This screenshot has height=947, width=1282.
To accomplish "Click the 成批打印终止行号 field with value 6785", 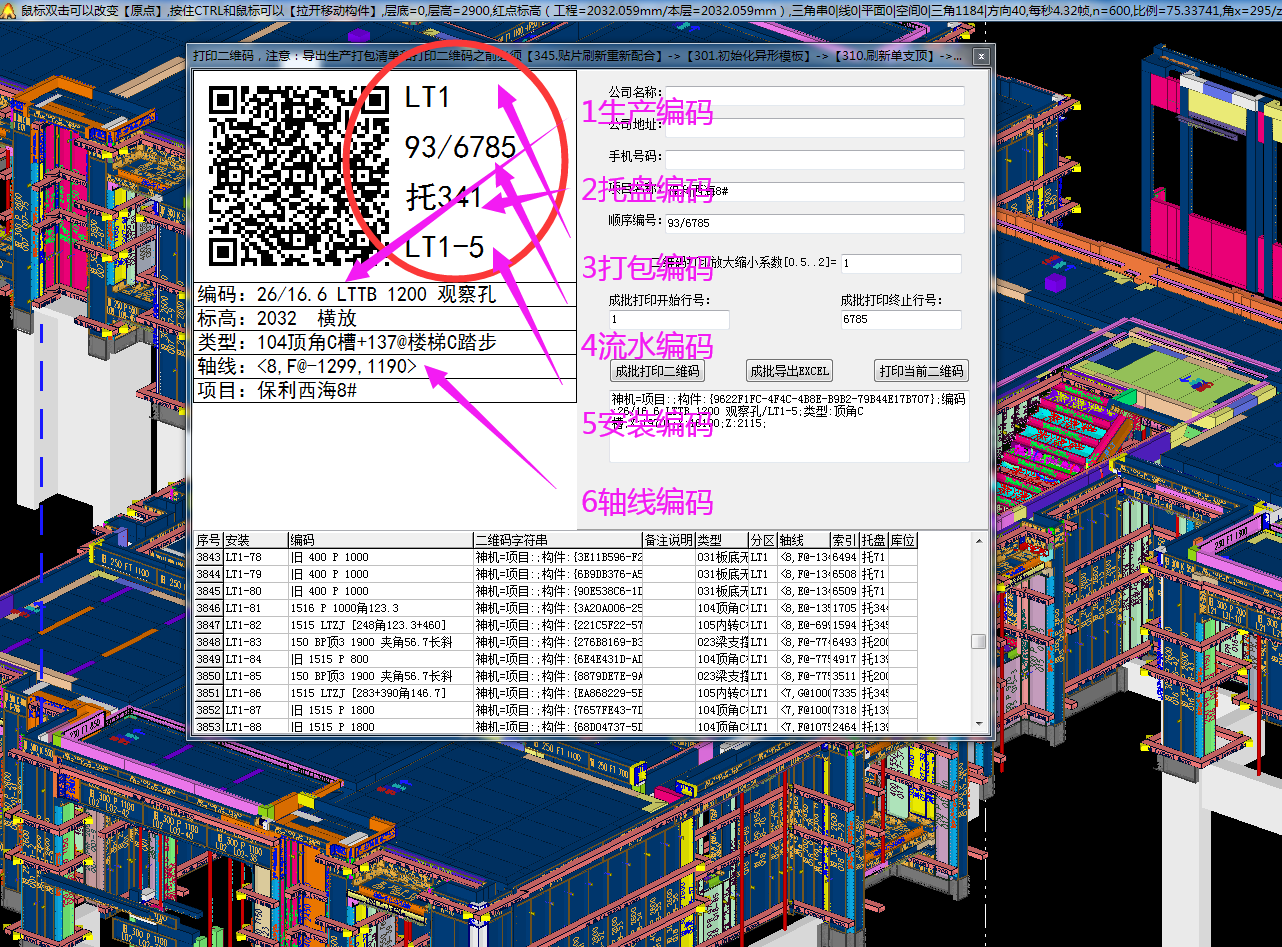I will [x=901, y=320].
